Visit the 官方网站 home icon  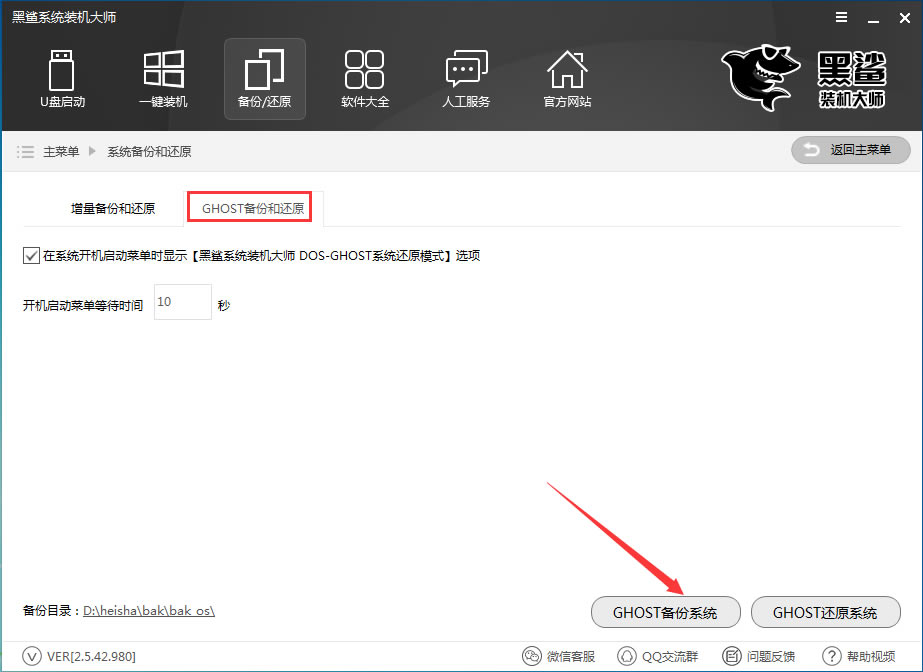[x=567, y=79]
